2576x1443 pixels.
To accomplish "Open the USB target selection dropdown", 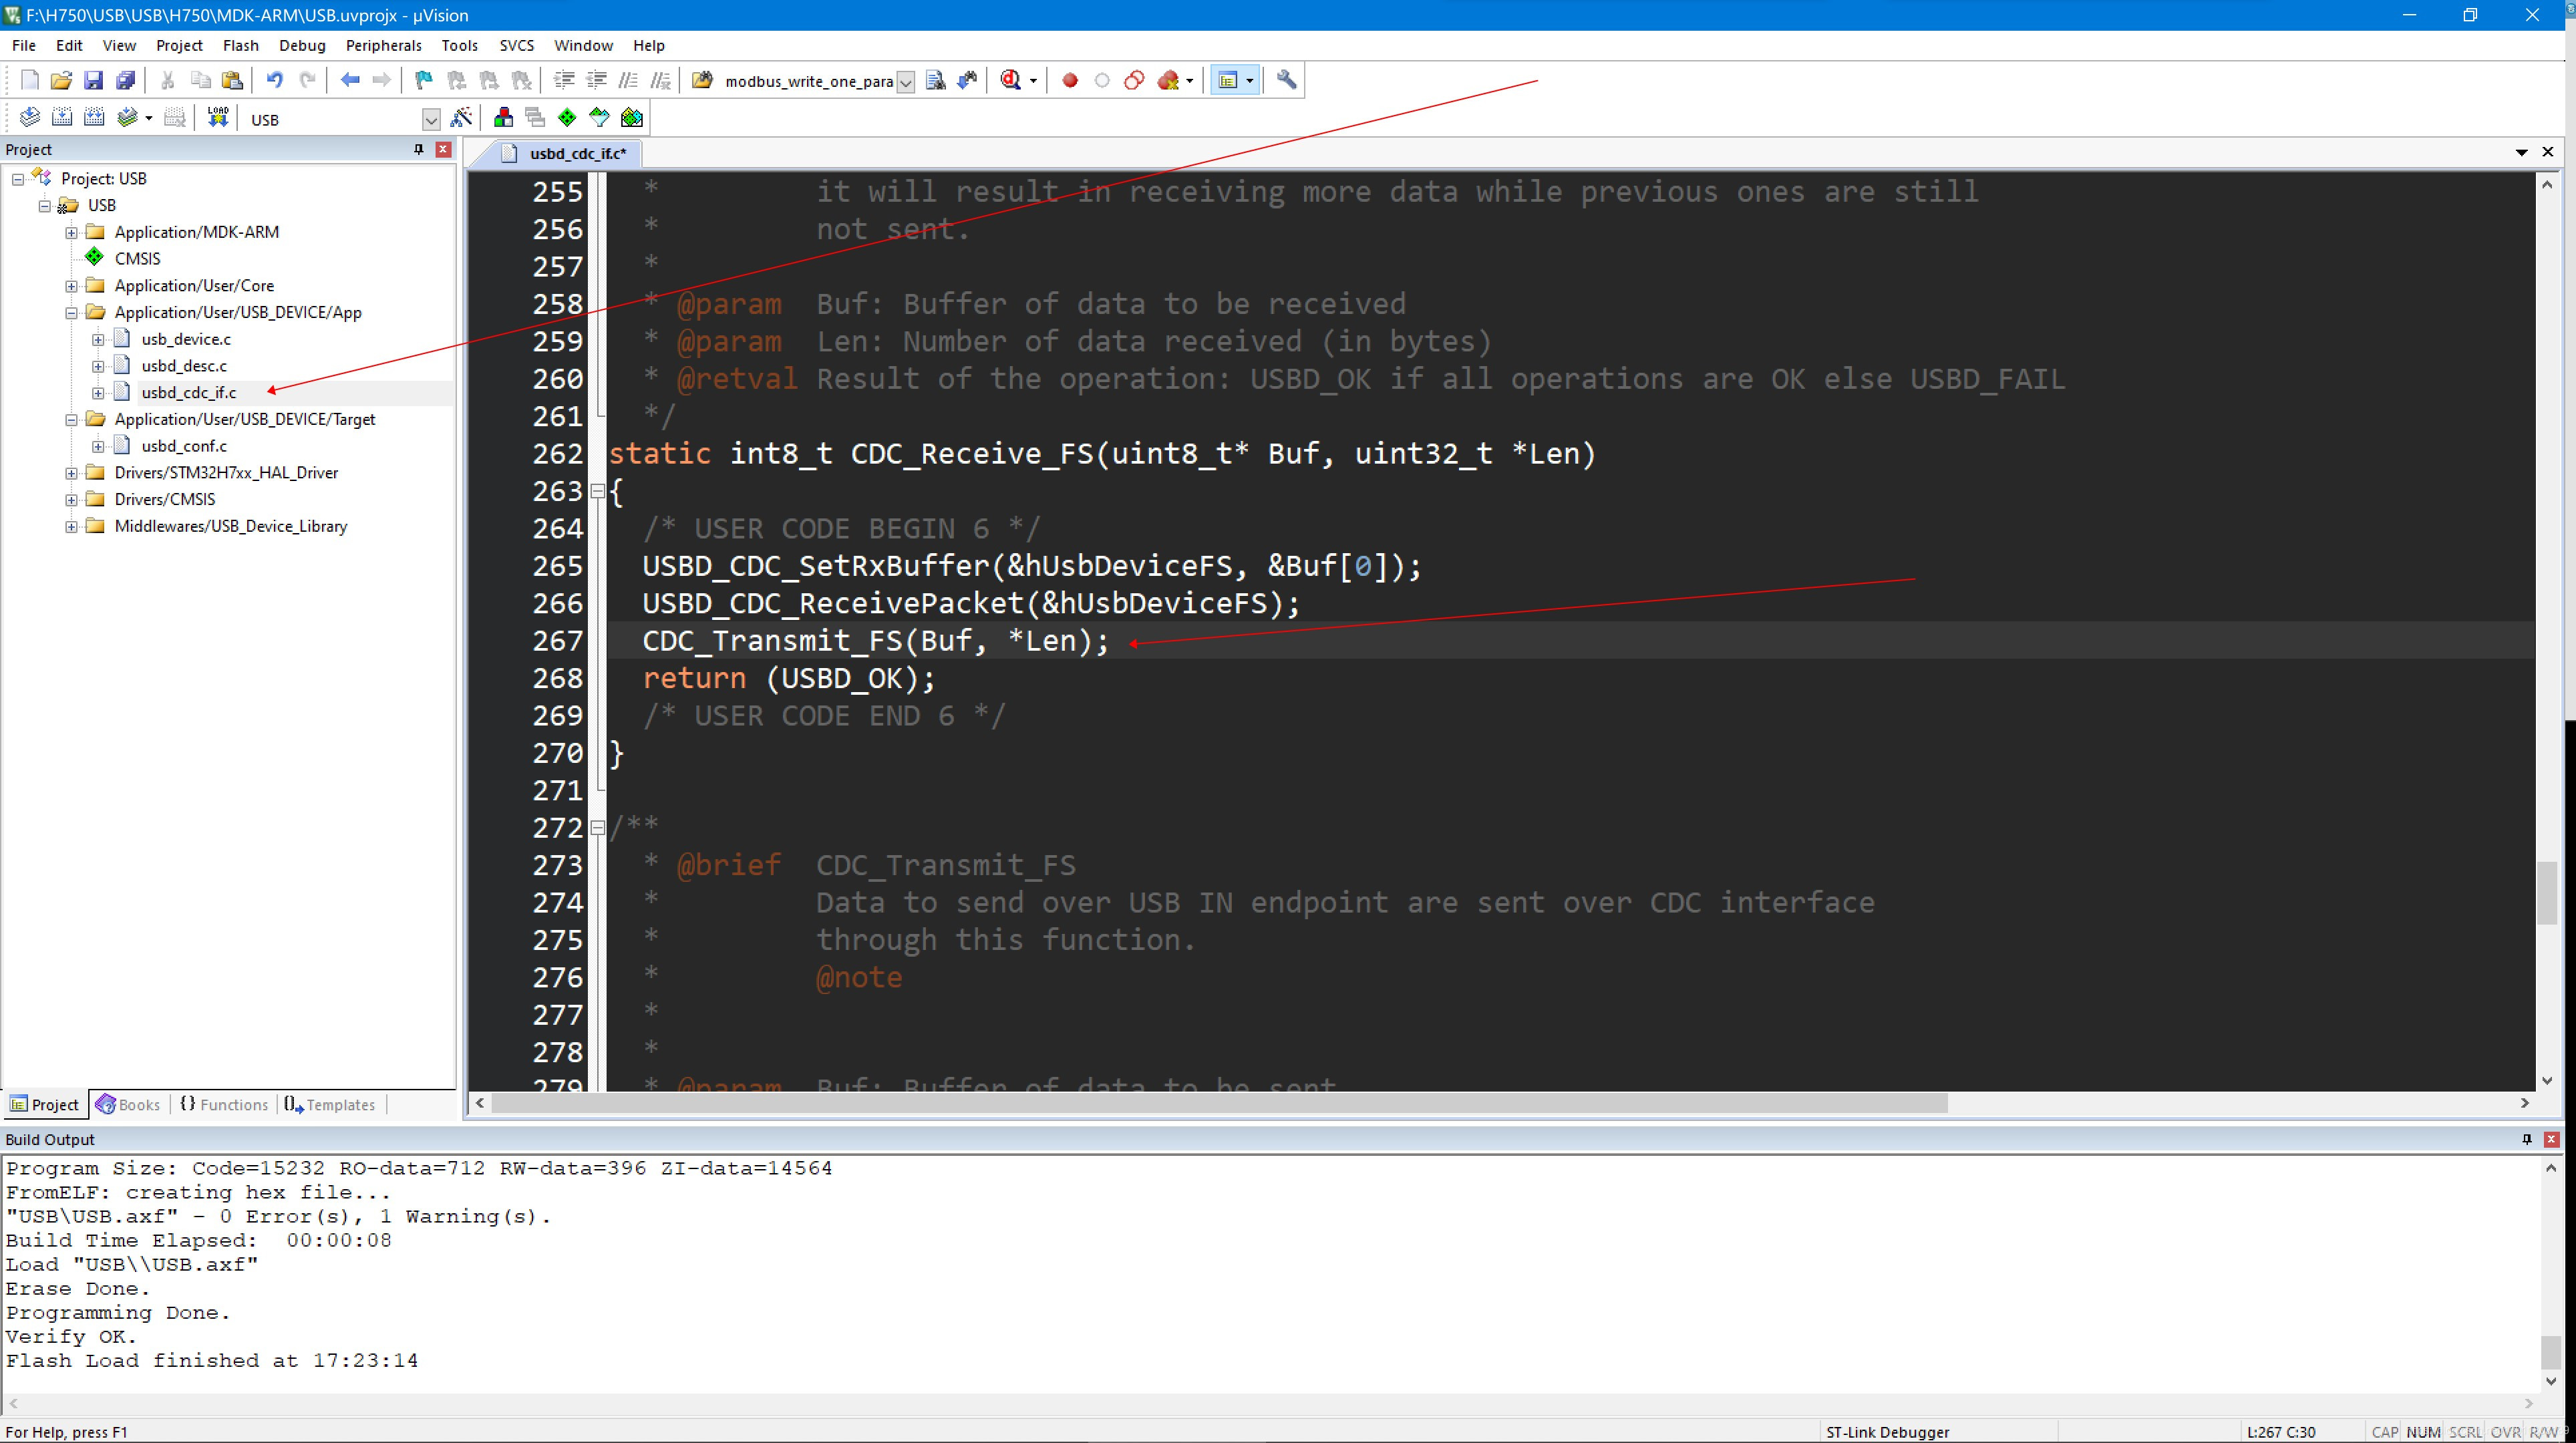I will (x=431, y=120).
